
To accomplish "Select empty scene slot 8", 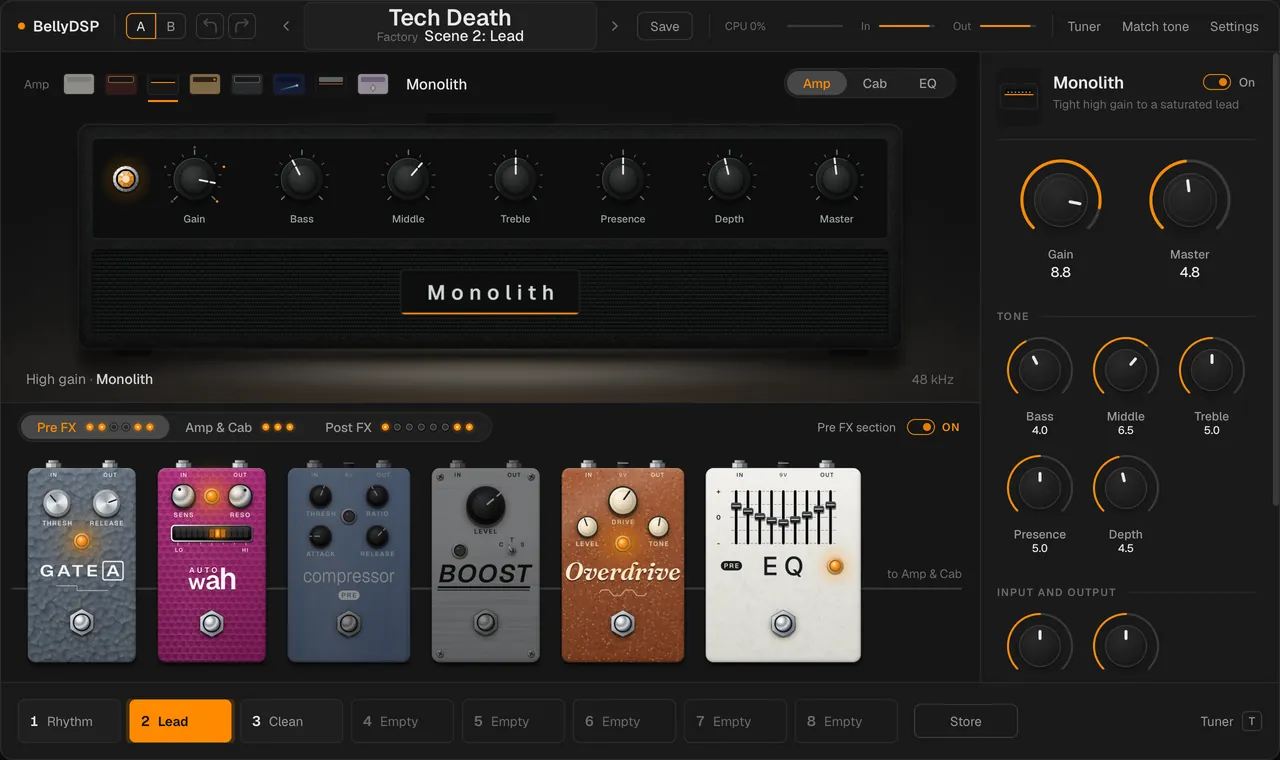I will point(846,721).
